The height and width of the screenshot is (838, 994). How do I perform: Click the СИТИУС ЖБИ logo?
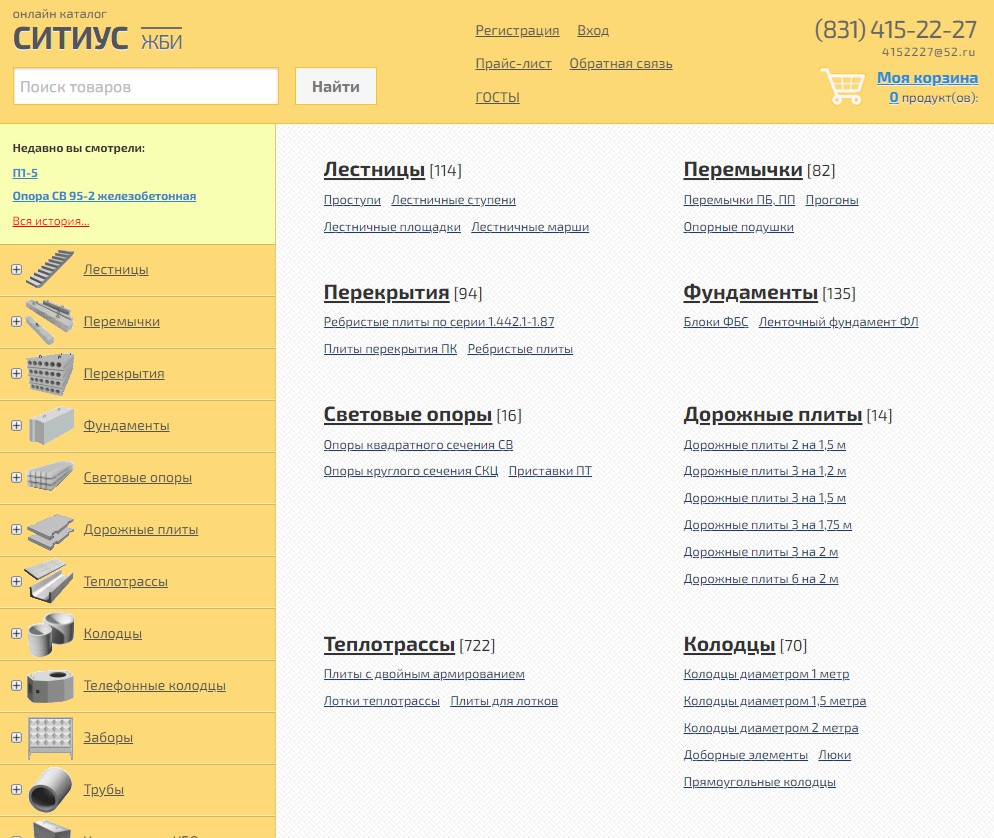[98, 38]
